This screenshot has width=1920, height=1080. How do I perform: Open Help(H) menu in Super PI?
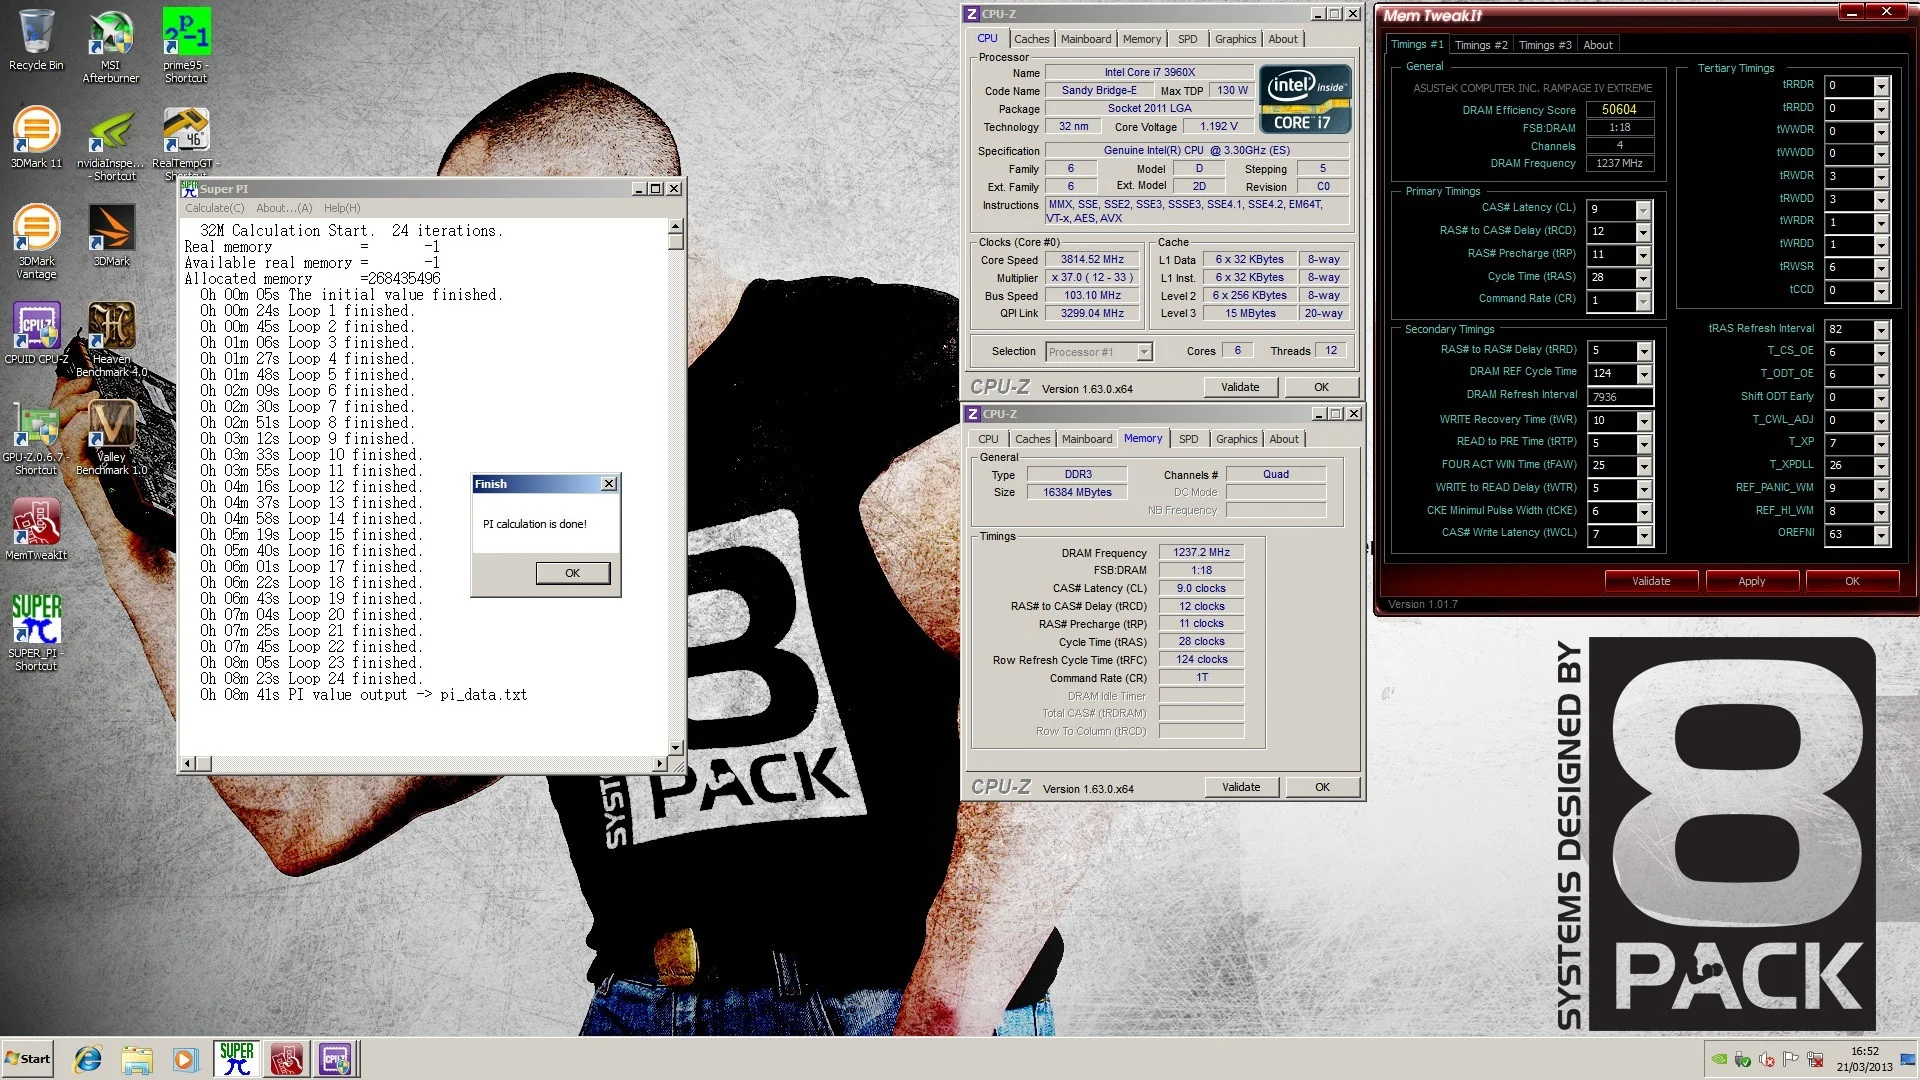tap(341, 208)
